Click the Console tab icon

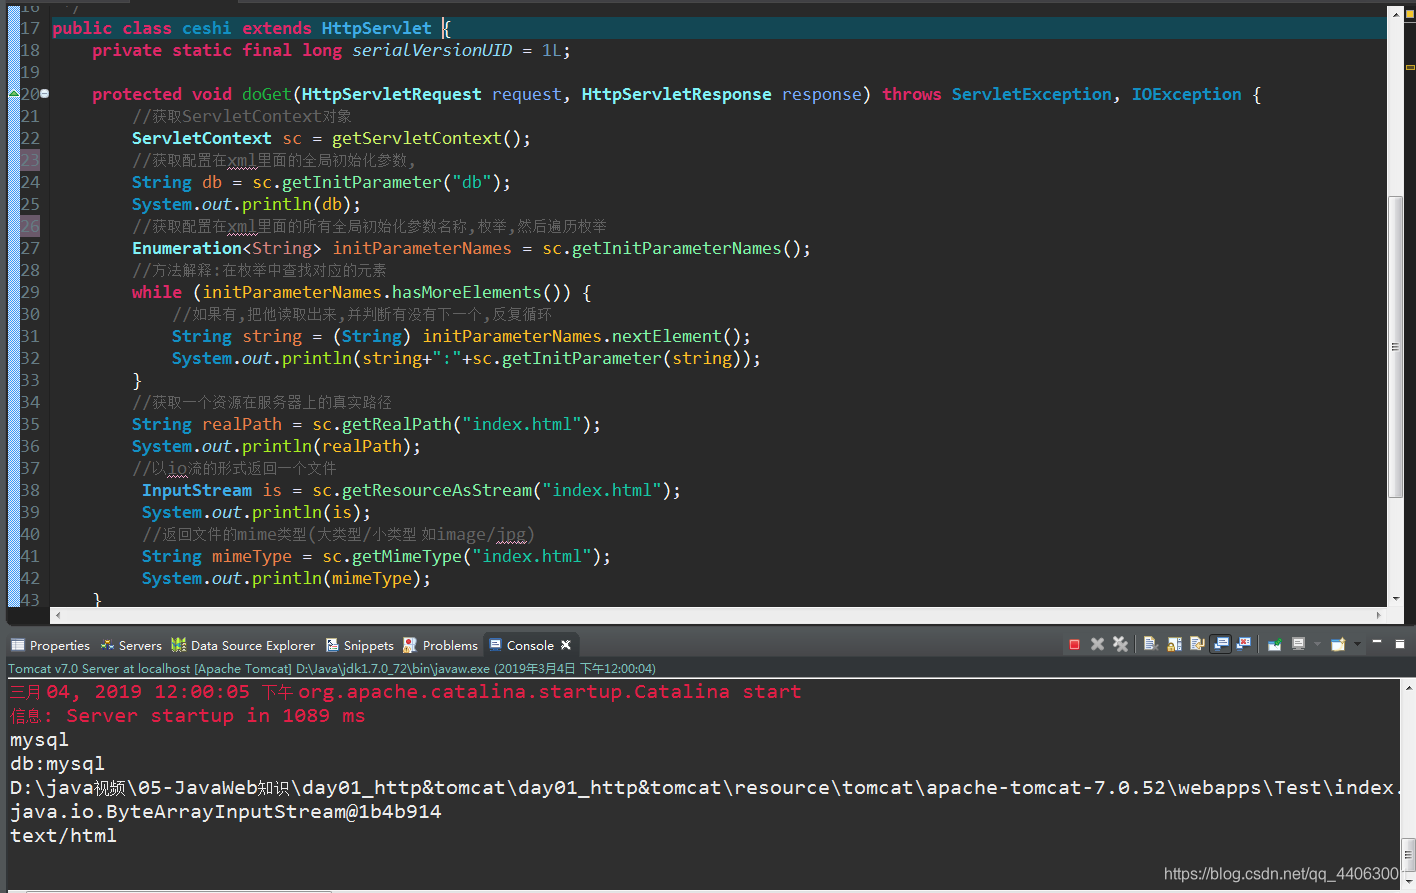tap(495, 645)
